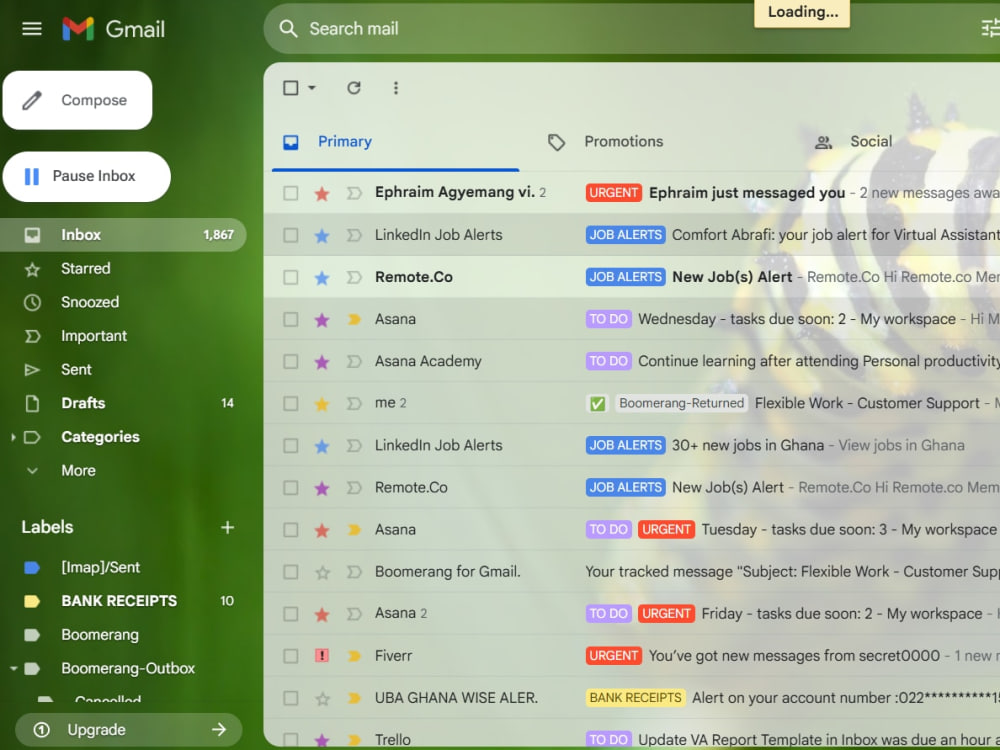1000x750 pixels.
Task: Create a new label with plus icon
Action: point(227,527)
